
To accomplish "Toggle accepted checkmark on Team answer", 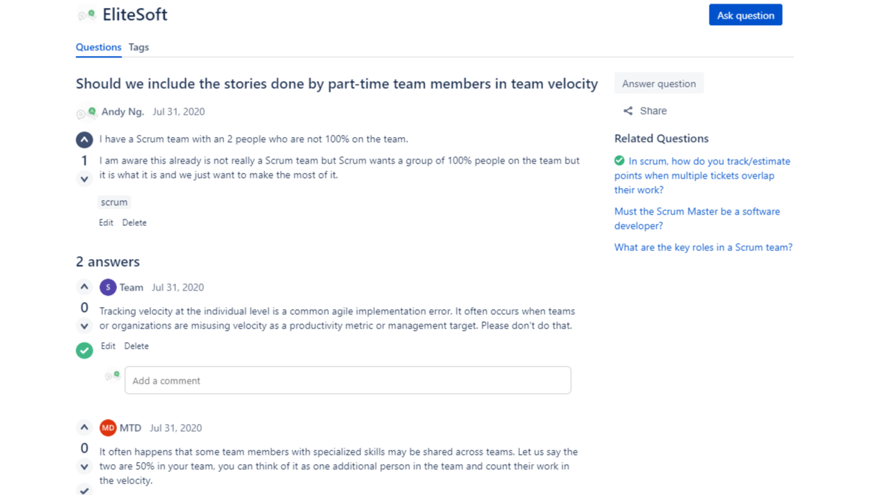I will click(x=84, y=350).
